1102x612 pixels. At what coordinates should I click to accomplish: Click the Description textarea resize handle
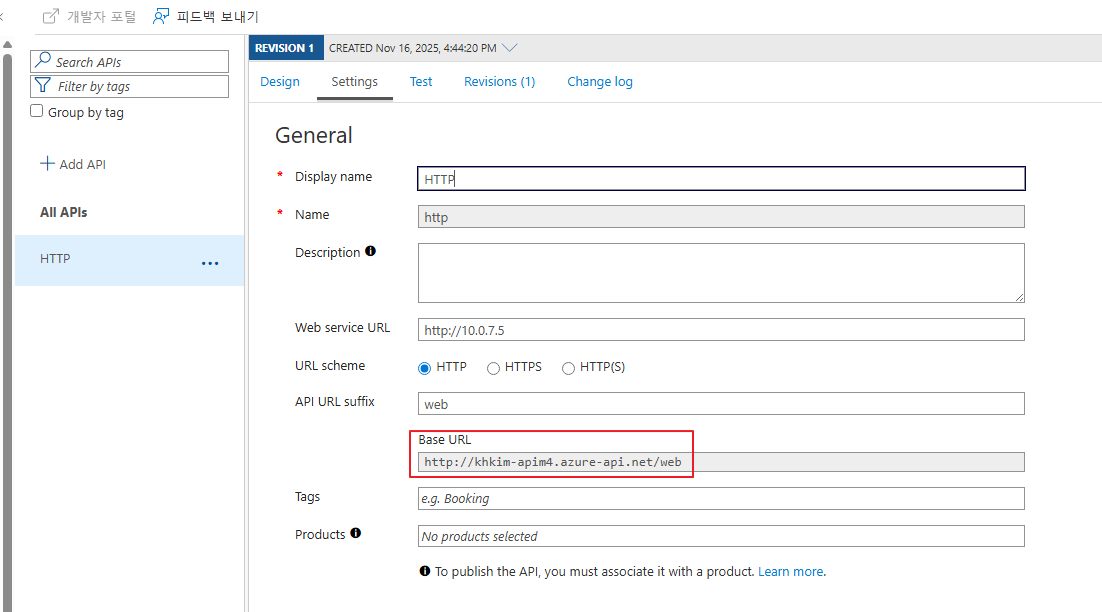click(1019, 297)
